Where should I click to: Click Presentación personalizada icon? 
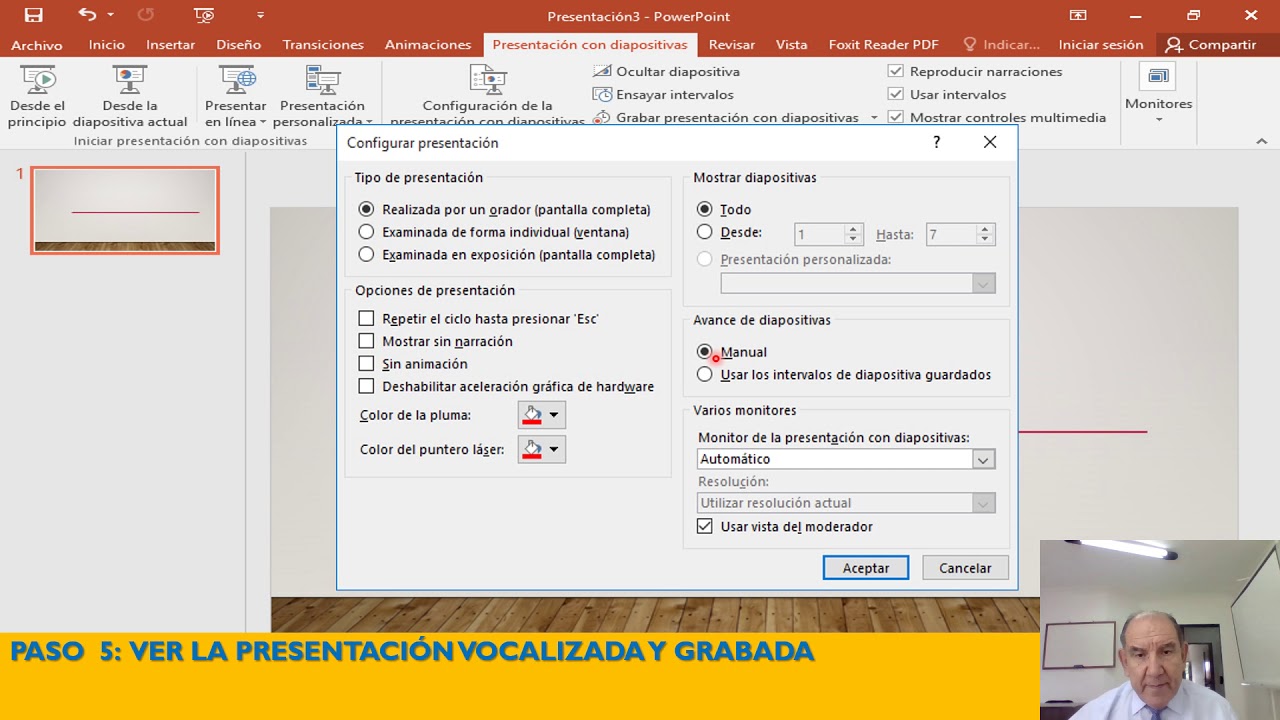tap(322, 79)
